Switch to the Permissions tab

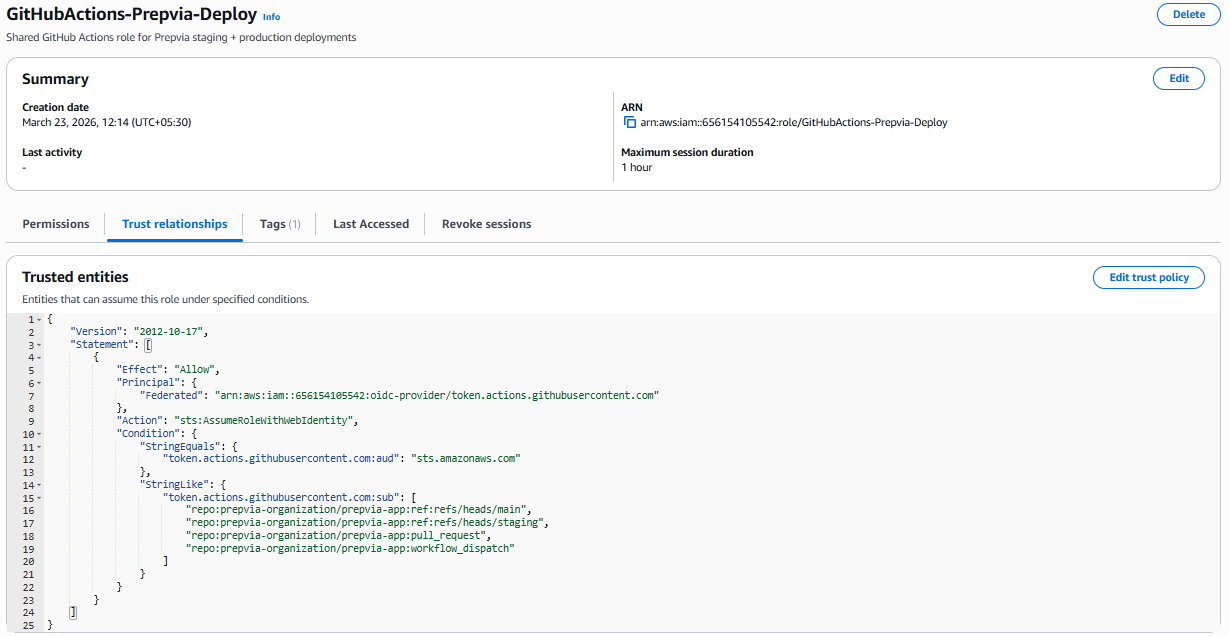(x=56, y=224)
